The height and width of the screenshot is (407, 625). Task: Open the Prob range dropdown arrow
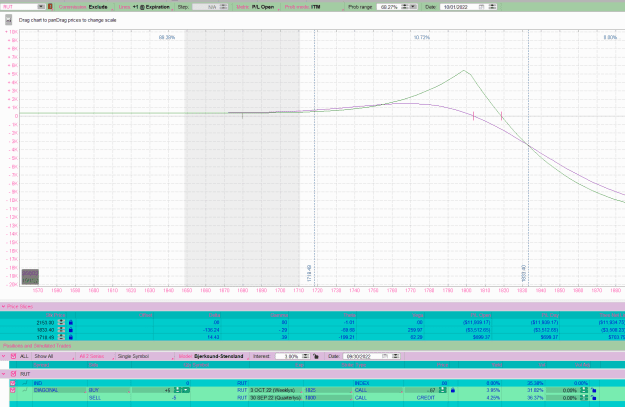(x=413, y=7)
